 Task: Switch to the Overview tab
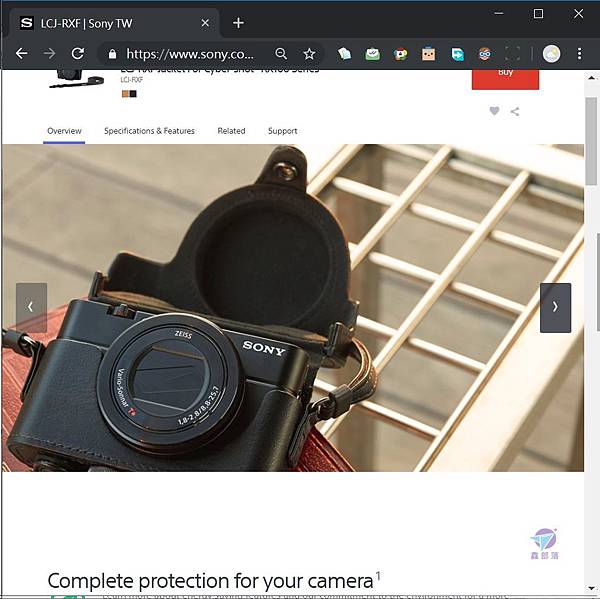(64, 131)
